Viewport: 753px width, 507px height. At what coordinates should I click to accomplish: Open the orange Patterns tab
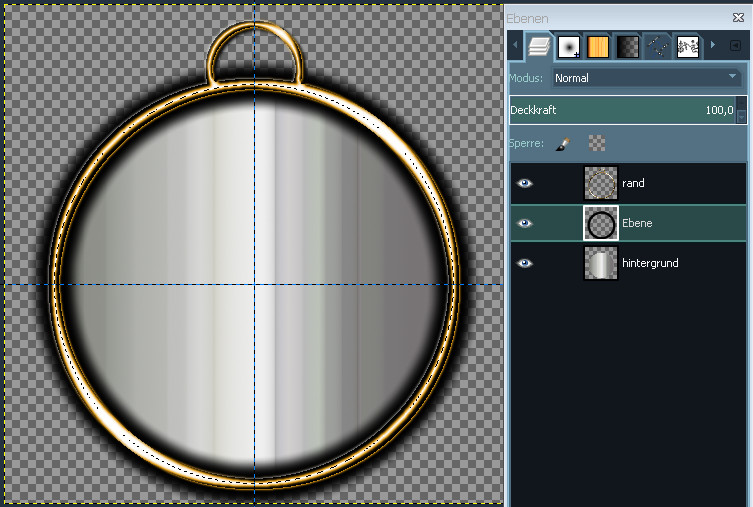(598, 46)
